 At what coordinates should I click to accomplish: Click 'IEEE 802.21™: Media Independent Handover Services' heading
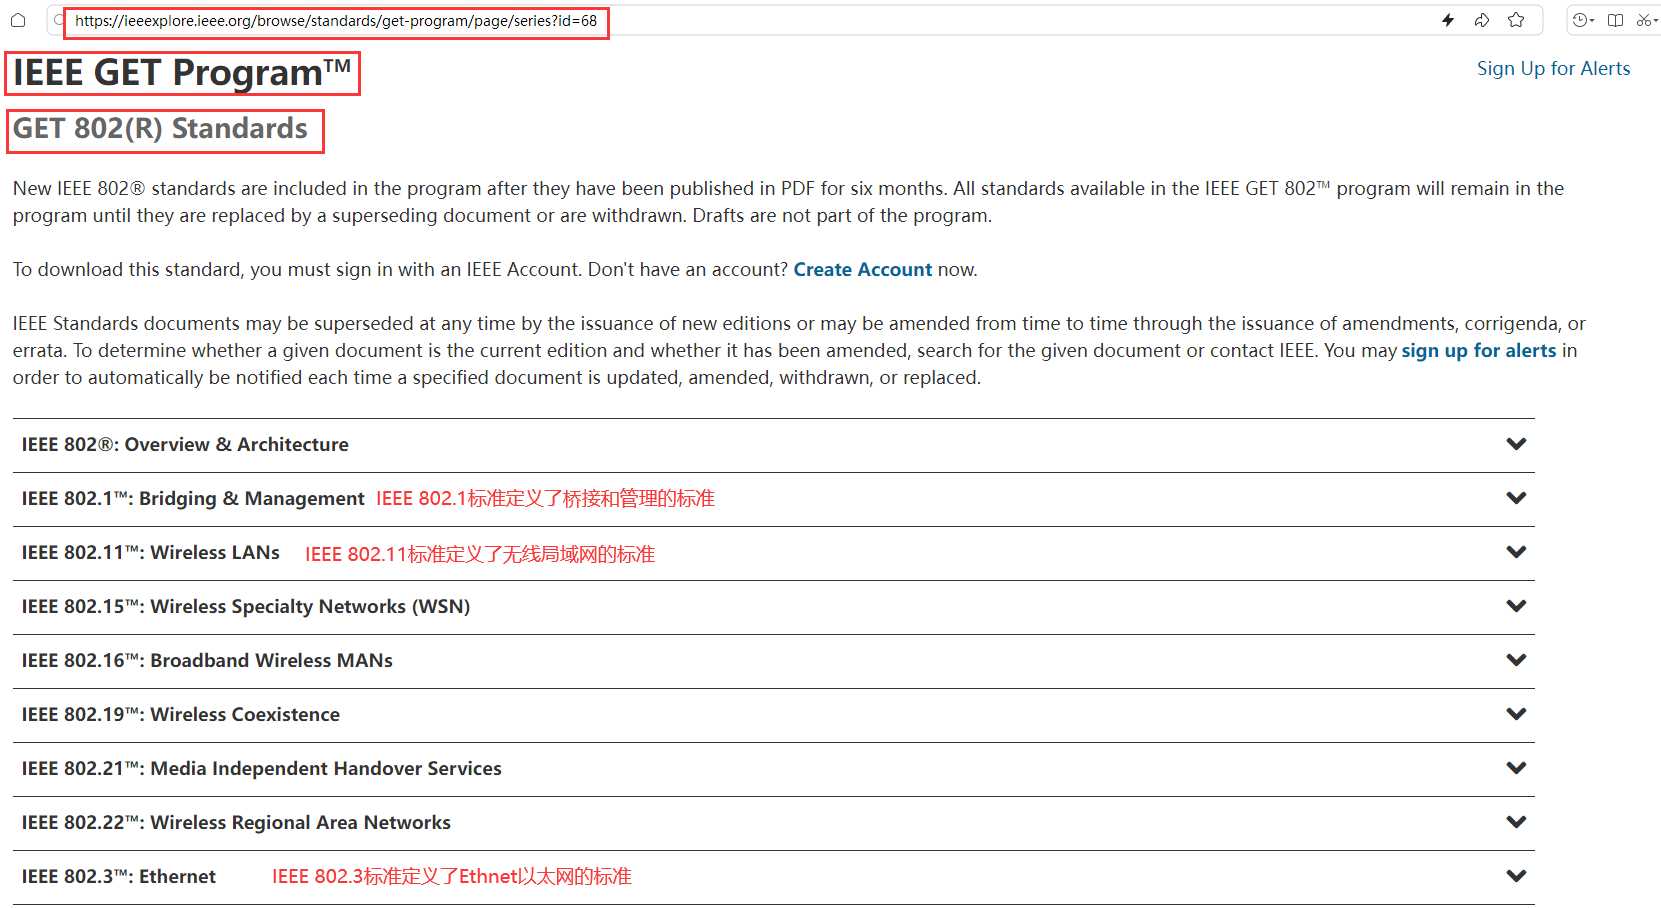click(x=262, y=768)
